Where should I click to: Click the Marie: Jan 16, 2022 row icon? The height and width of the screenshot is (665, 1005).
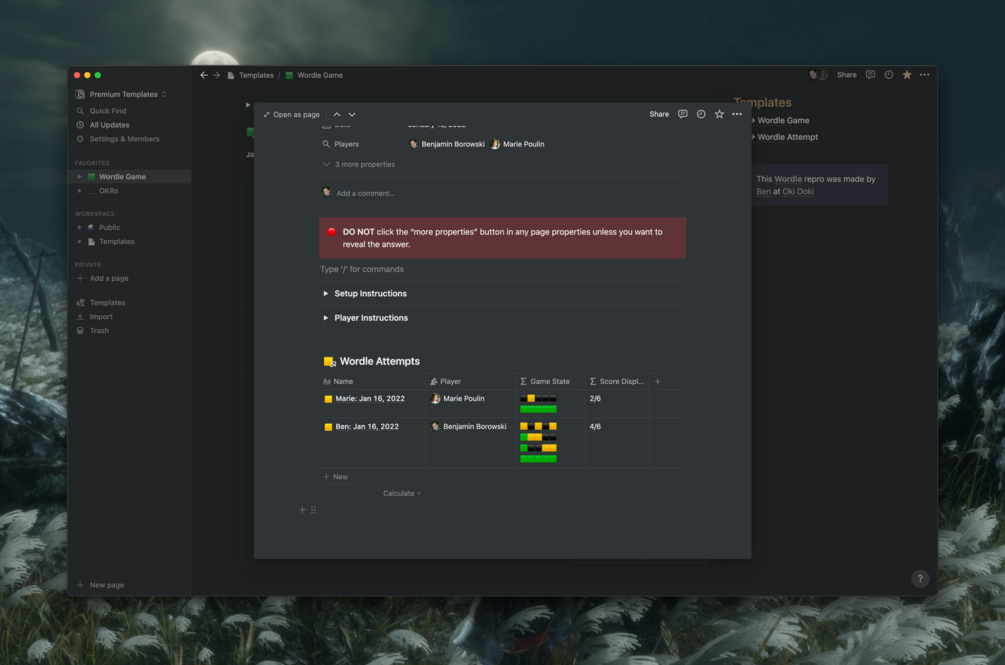click(x=328, y=398)
